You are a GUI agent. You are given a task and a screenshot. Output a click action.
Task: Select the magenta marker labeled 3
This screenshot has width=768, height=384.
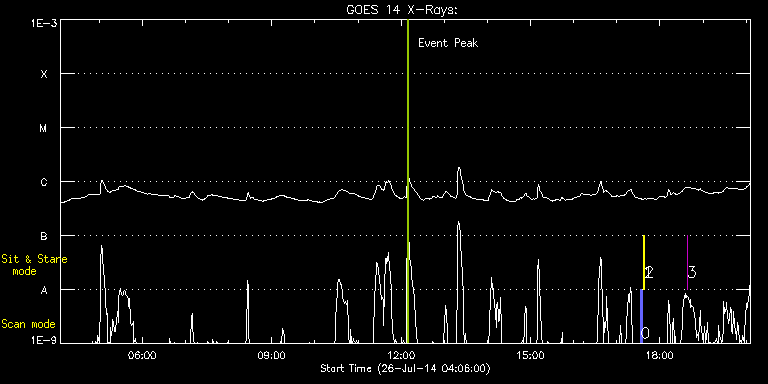pos(687,263)
